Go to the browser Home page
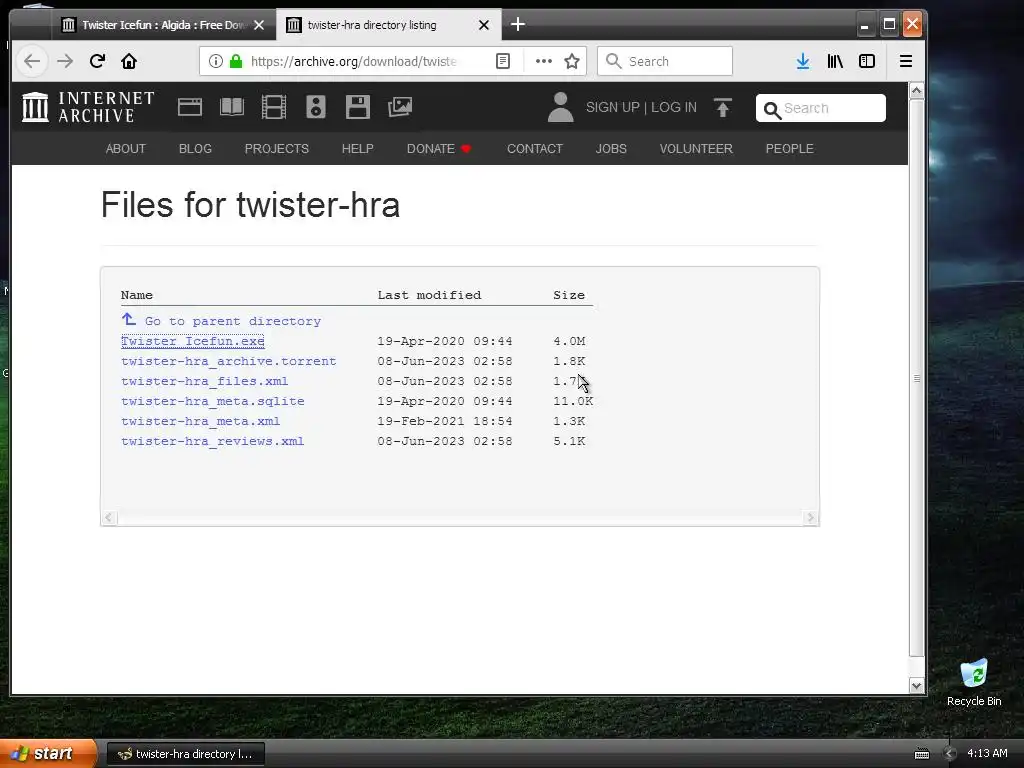This screenshot has height=768, width=1024. point(129,61)
